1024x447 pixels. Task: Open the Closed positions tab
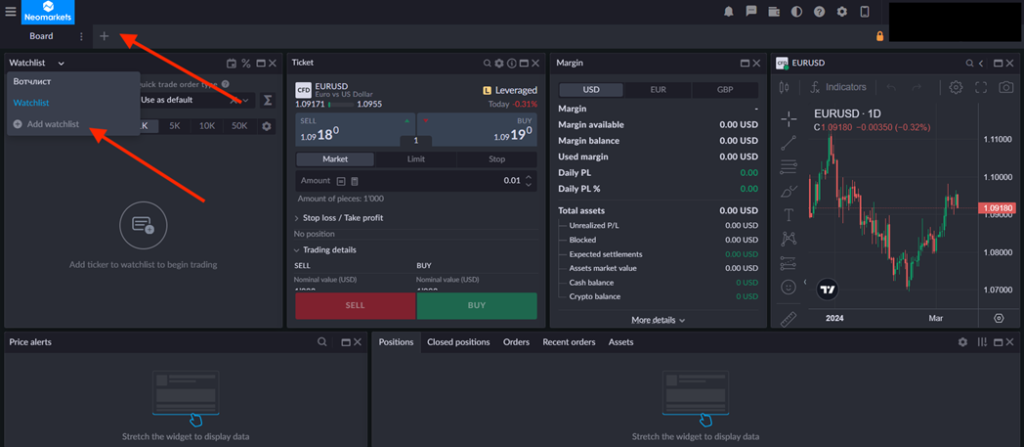(458, 342)
